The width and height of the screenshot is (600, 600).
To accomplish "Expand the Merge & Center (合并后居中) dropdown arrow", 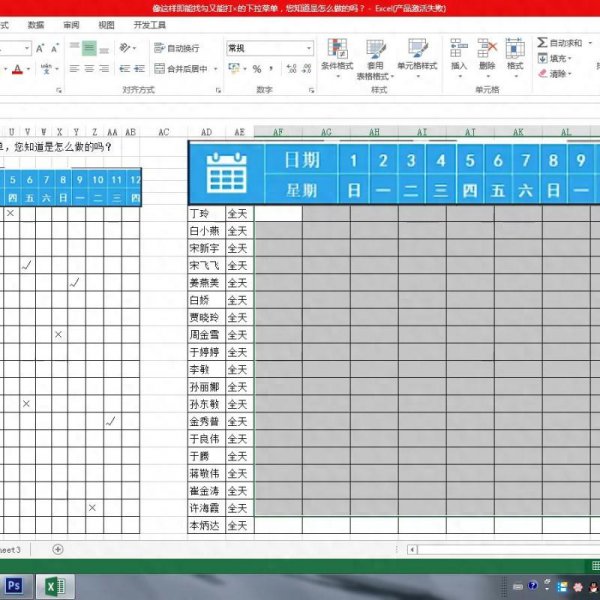I will (x=216, y=69).
